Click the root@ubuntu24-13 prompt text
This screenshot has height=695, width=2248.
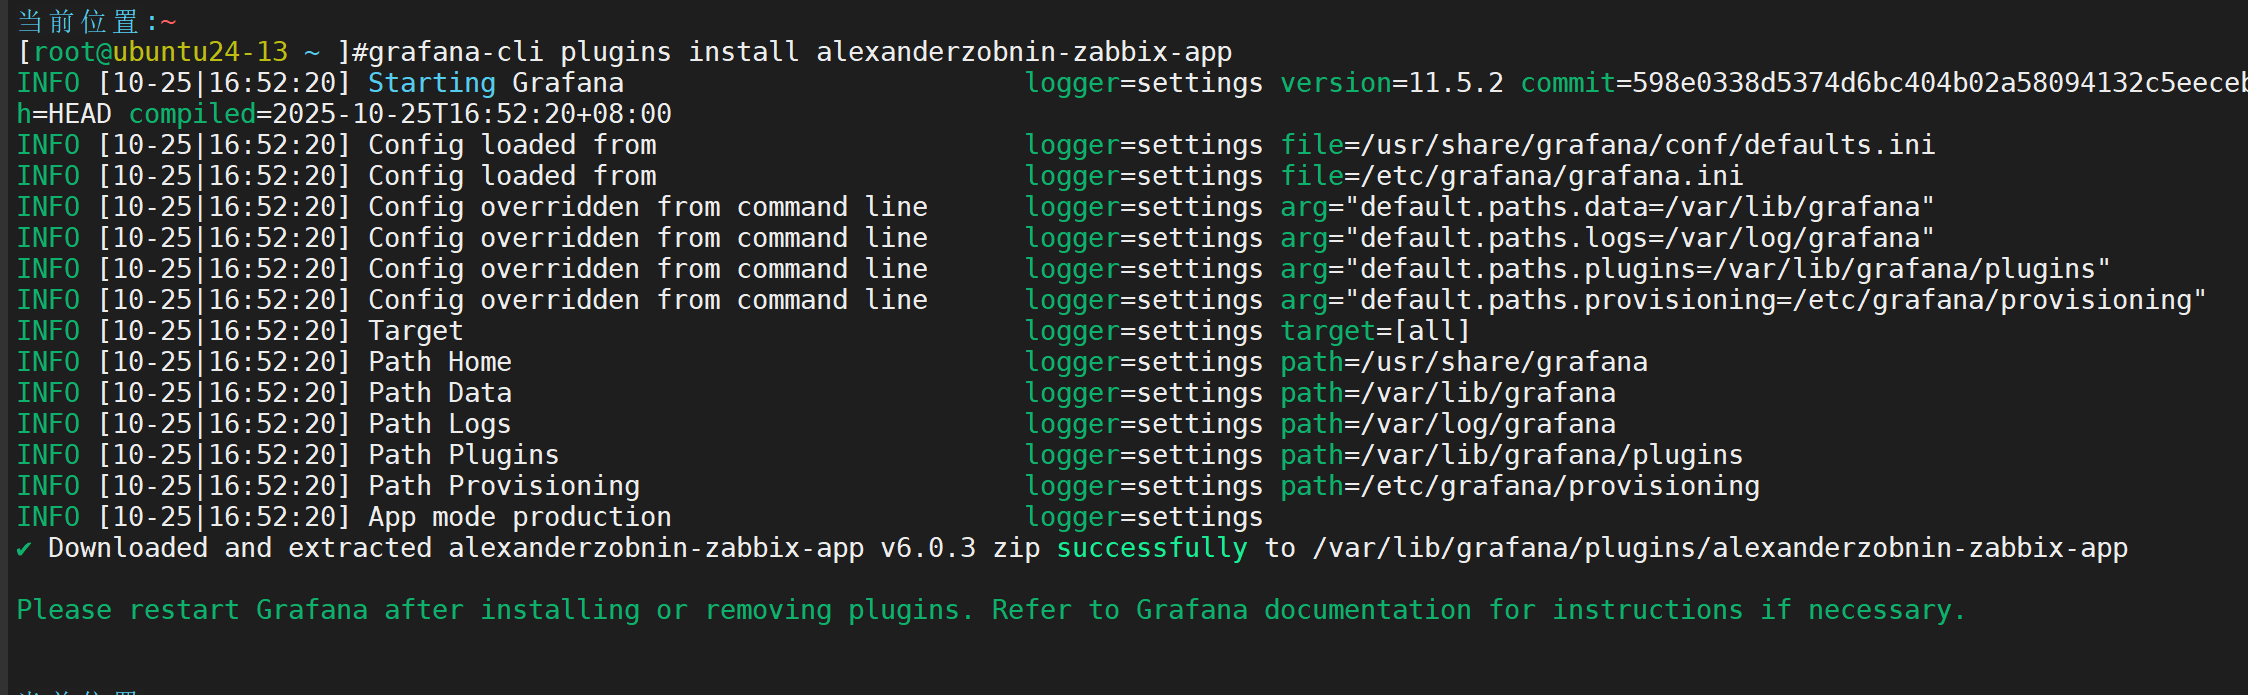pos(161,52)
